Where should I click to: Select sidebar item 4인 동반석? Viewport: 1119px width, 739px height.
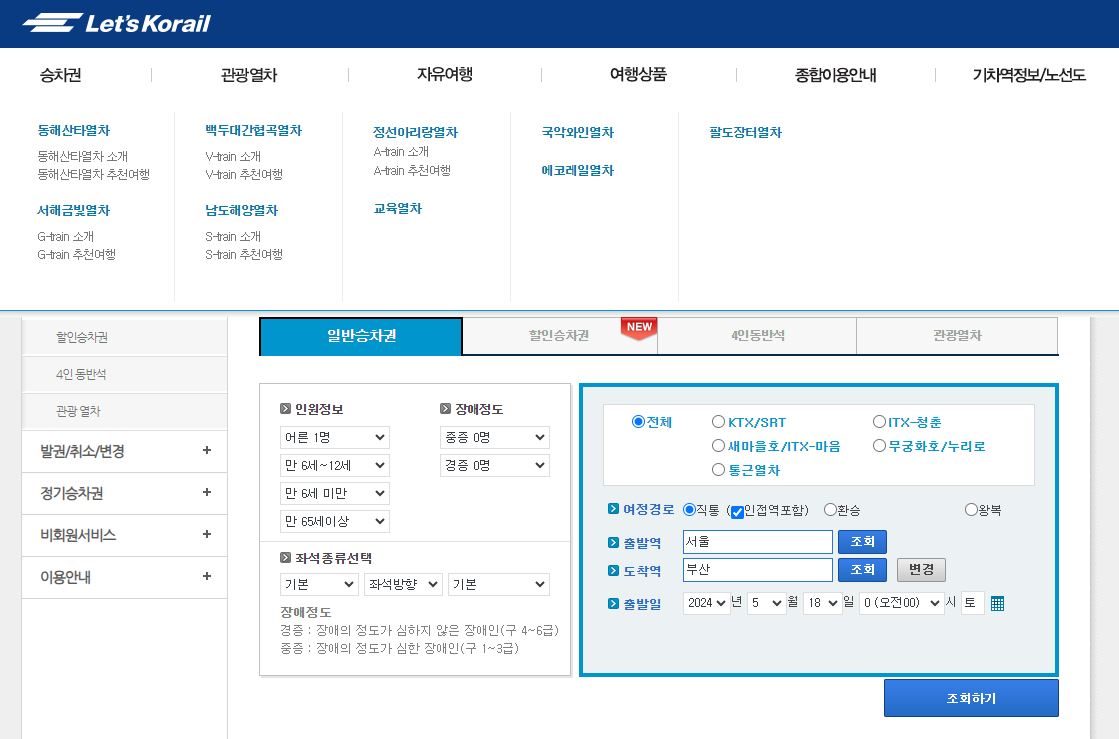pyautogui.click(x=124, y=374)
